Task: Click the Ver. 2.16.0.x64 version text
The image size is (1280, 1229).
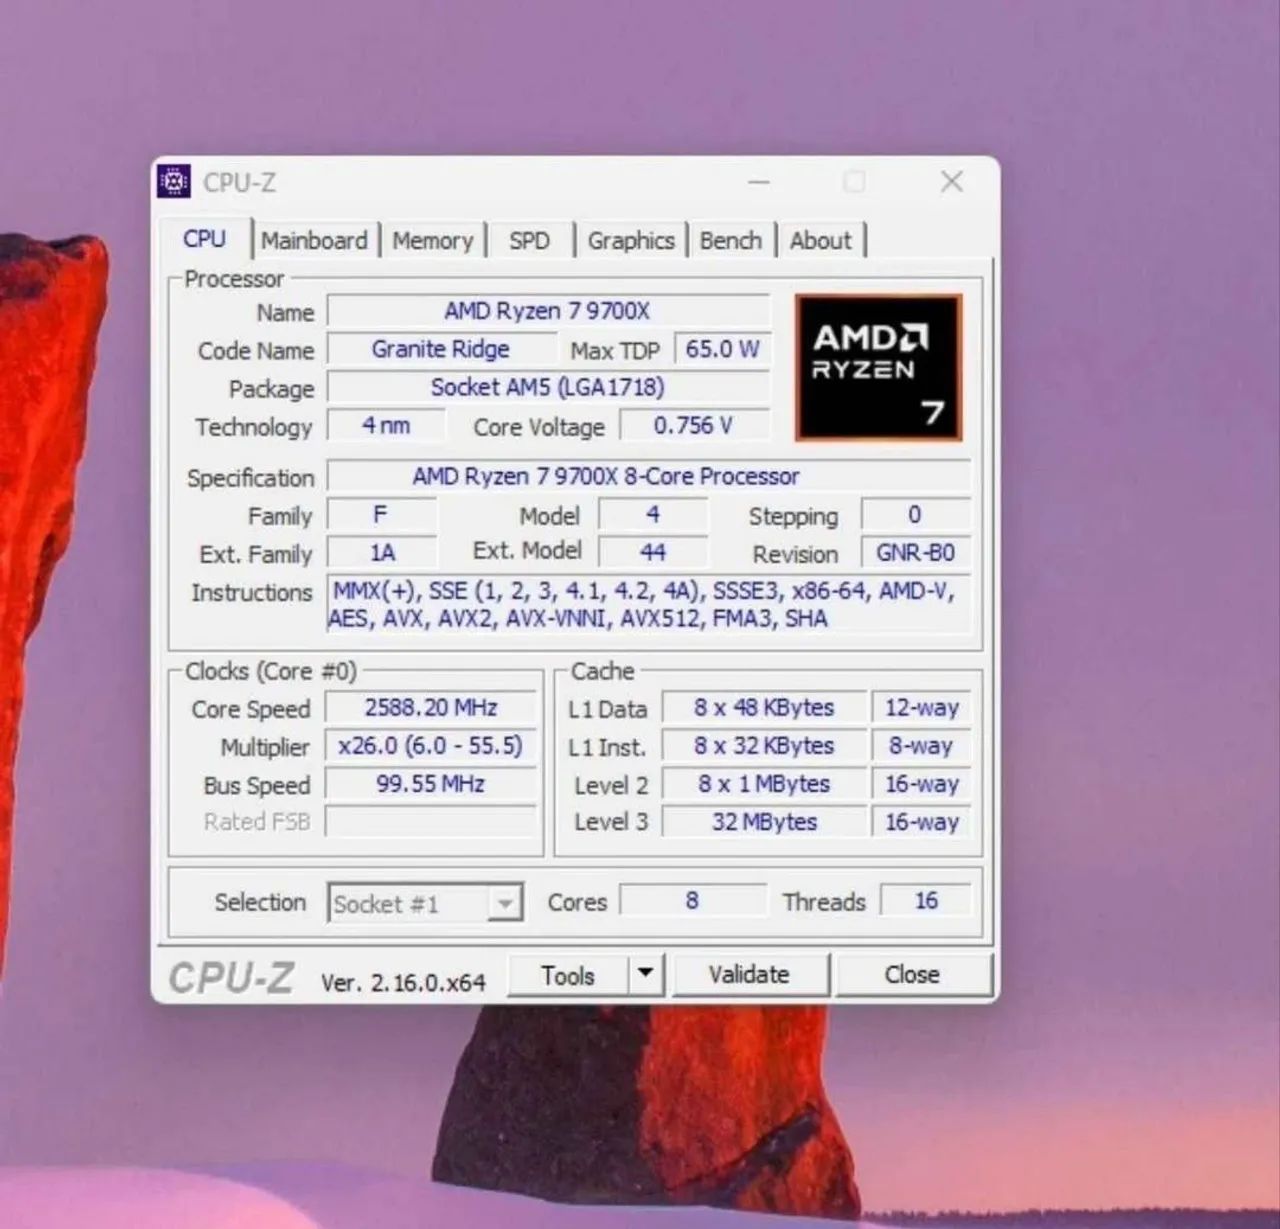Action: coord(403,983)
